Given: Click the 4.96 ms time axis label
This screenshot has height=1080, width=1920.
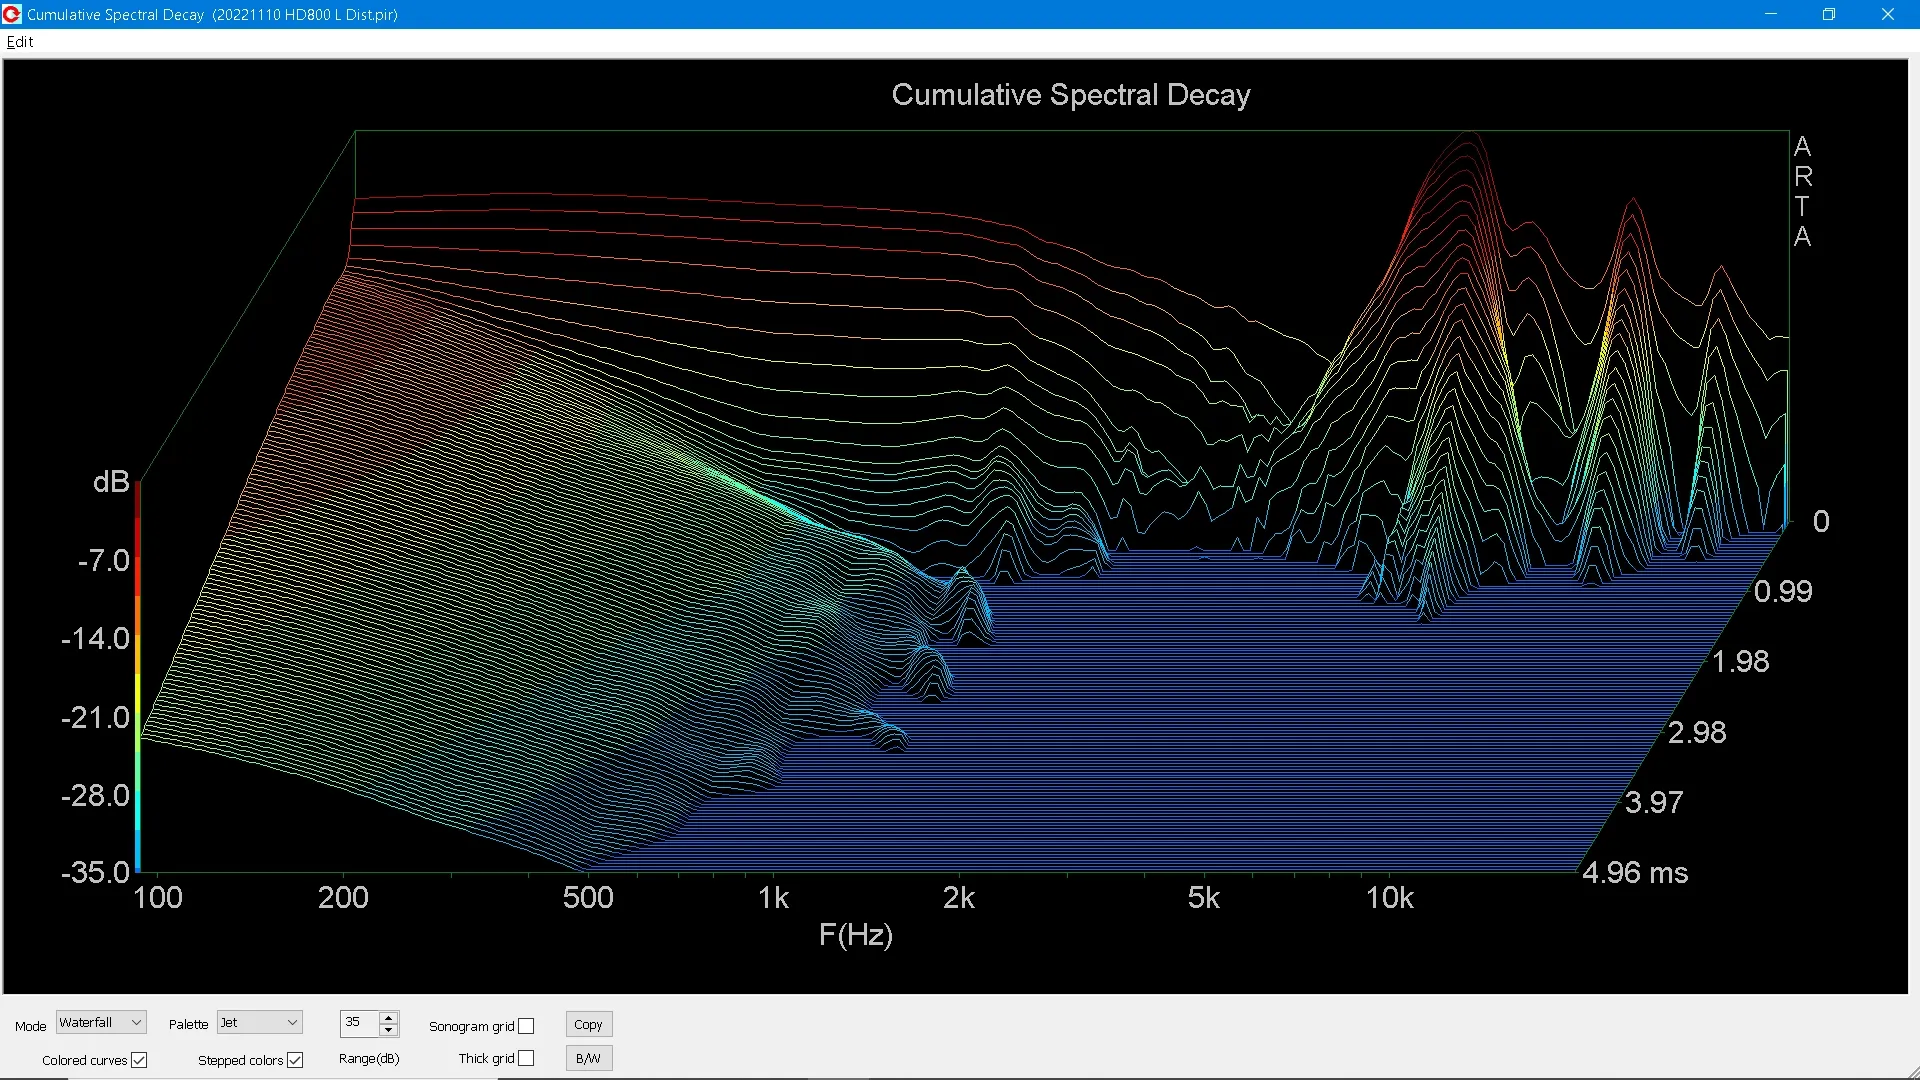Looking at the screenshot, I should click(x=1635, y=873).
